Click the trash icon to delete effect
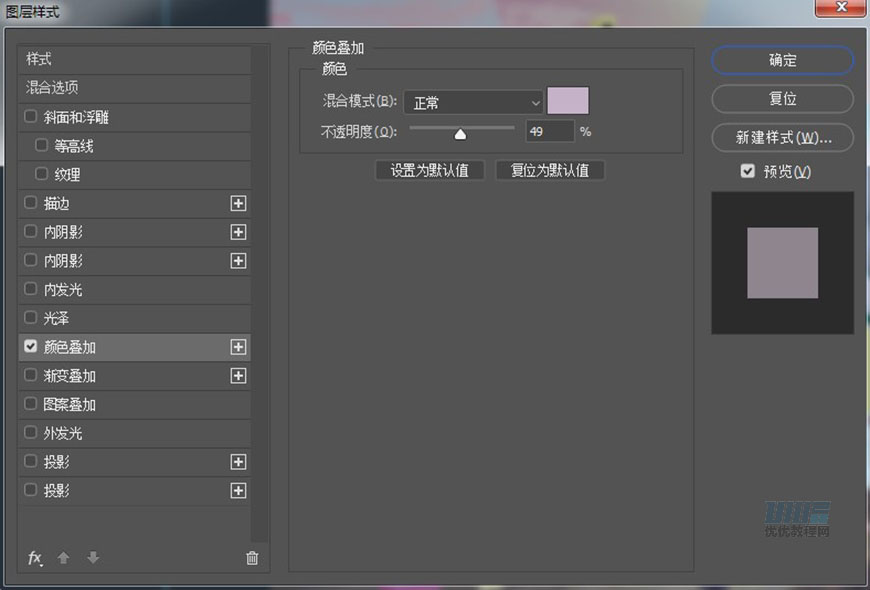 point(252,558)
